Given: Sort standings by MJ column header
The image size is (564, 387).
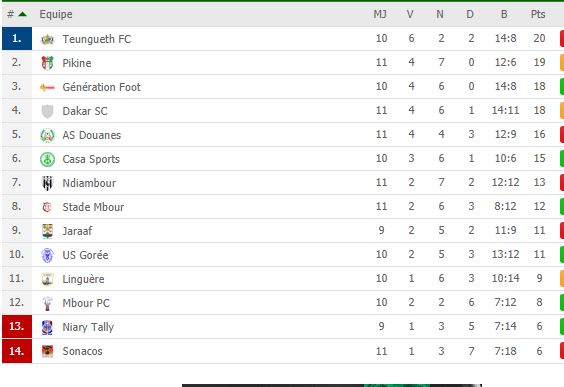Looking at the screenshot, I should (380, 14).
